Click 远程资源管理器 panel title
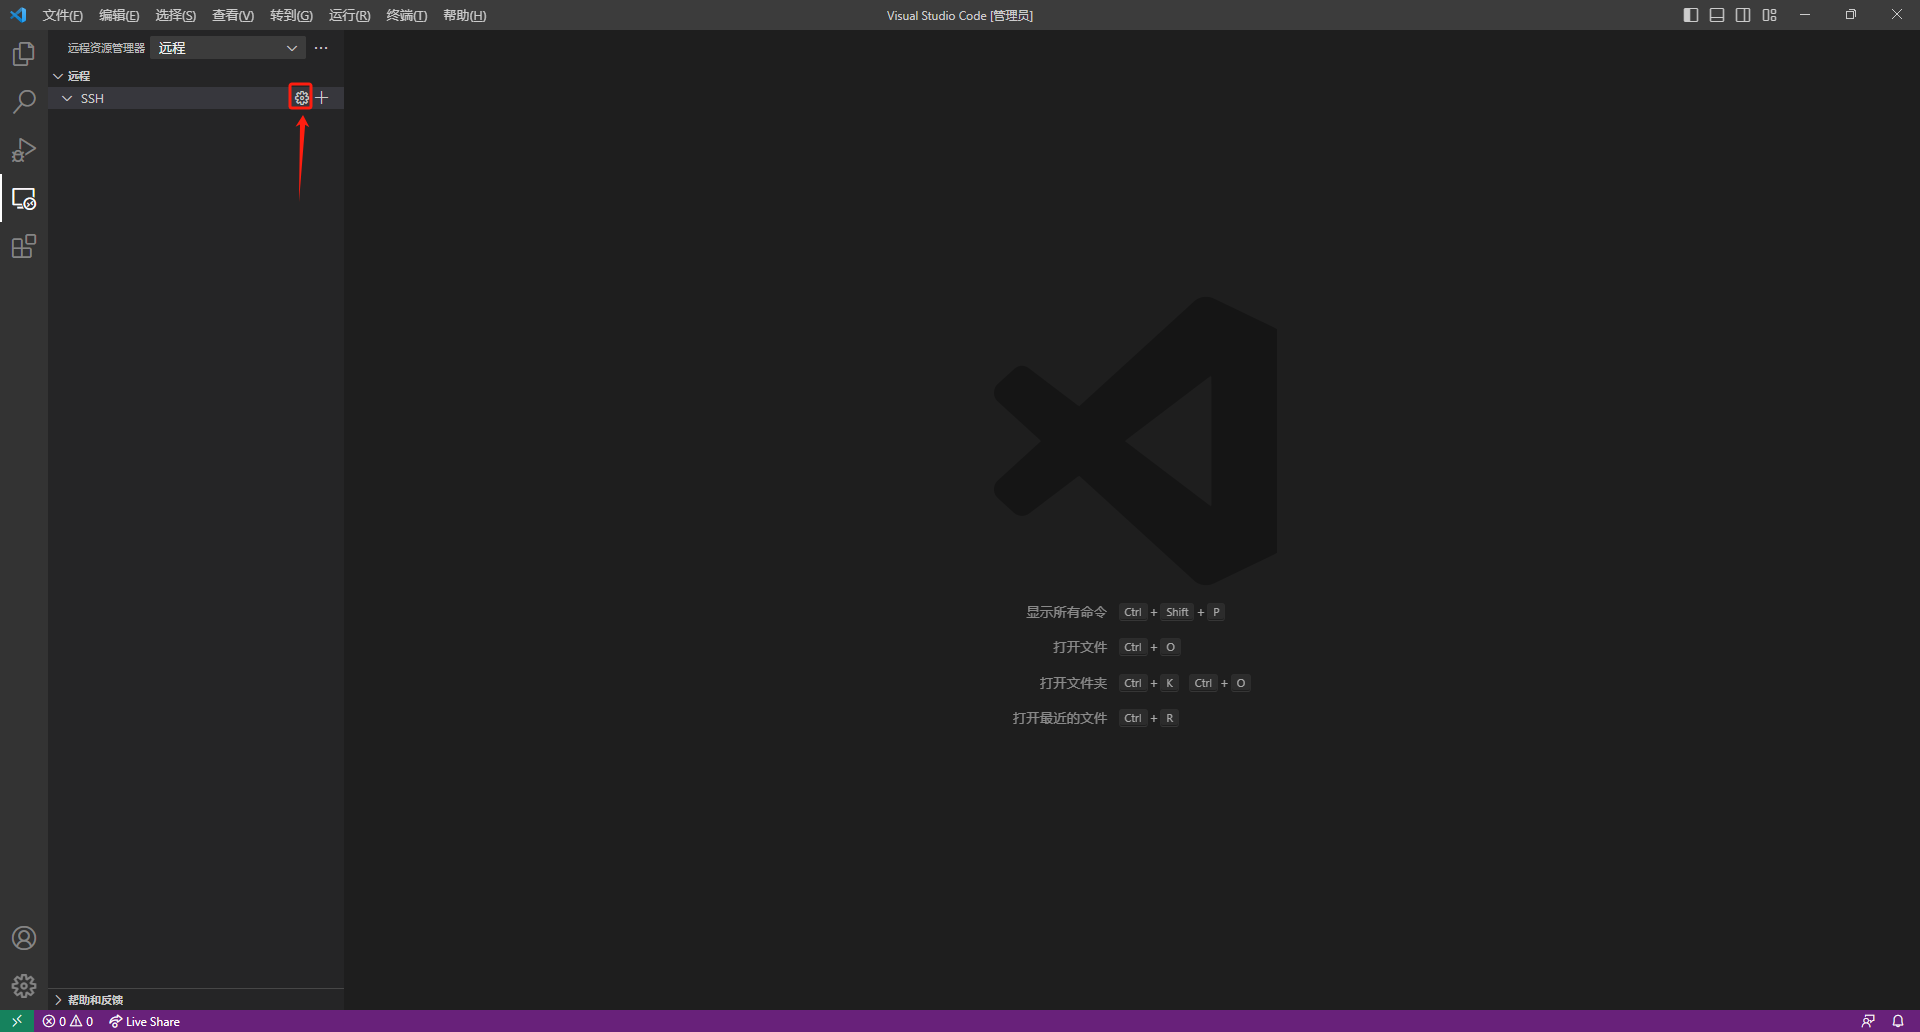Screen dimensions: 1920x1032 [106, 48]
